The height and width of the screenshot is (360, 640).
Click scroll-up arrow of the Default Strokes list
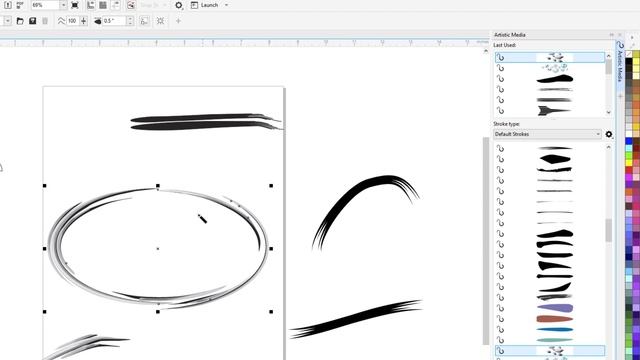(609, 147)
